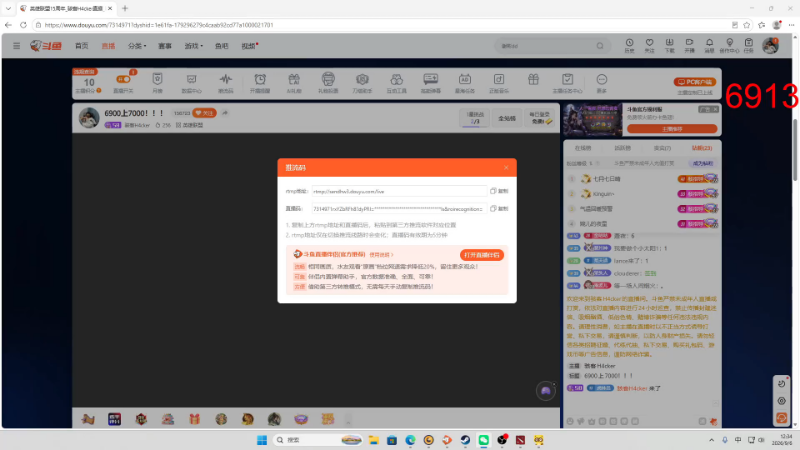Viewport: 800px width, 450px height.
Task: Close the 推流码 dialog
Action: coord(506,167)
